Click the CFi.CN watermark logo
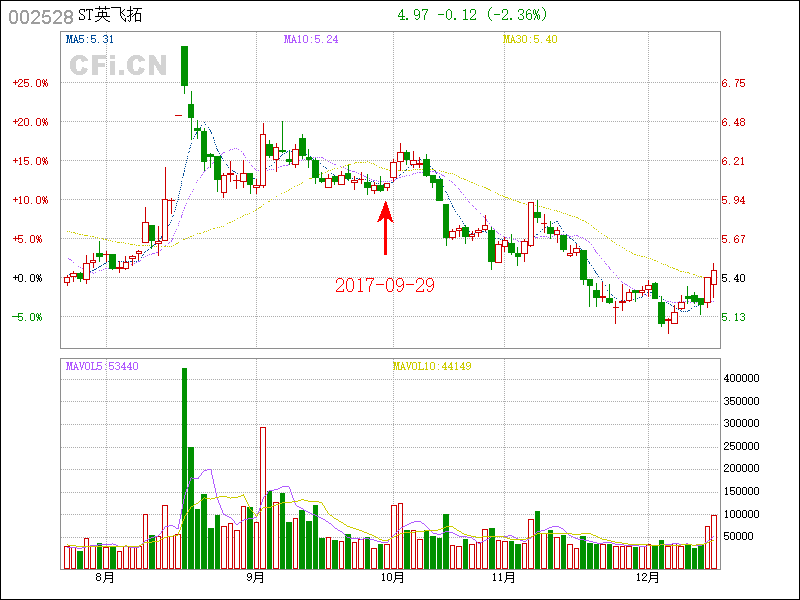The height and width of the screenshot is (600, 800). [x=118, y=66]
